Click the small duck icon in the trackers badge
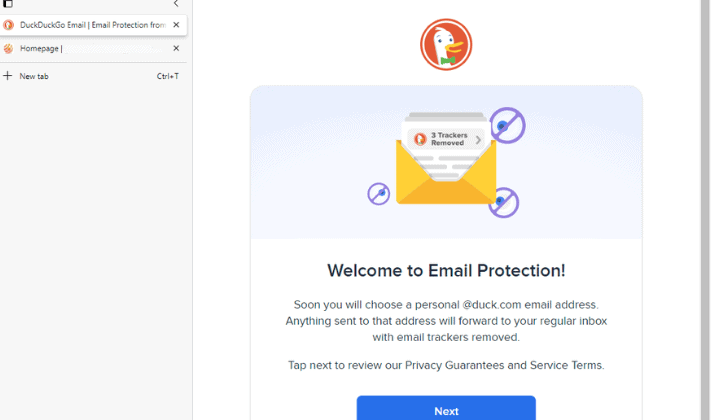Screen dimensions: 715x420 pos(420,139)
